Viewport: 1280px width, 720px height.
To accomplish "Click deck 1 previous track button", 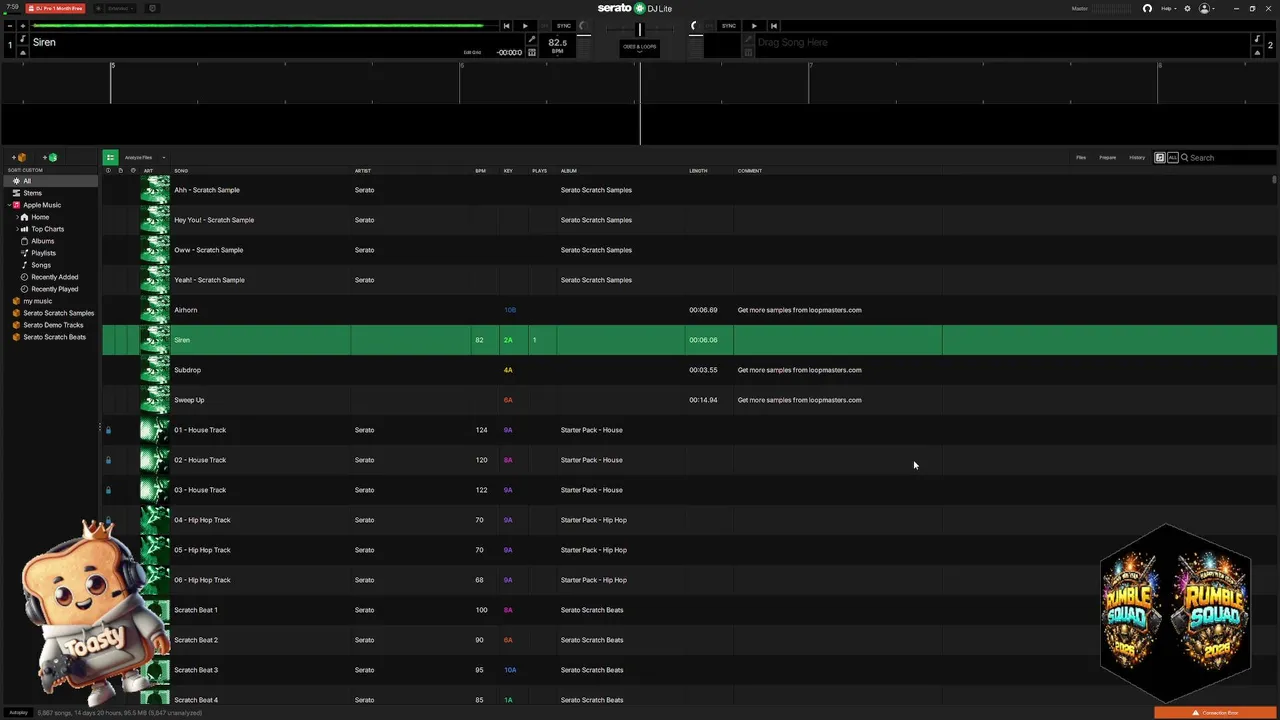I will click(x=506, y=26).
